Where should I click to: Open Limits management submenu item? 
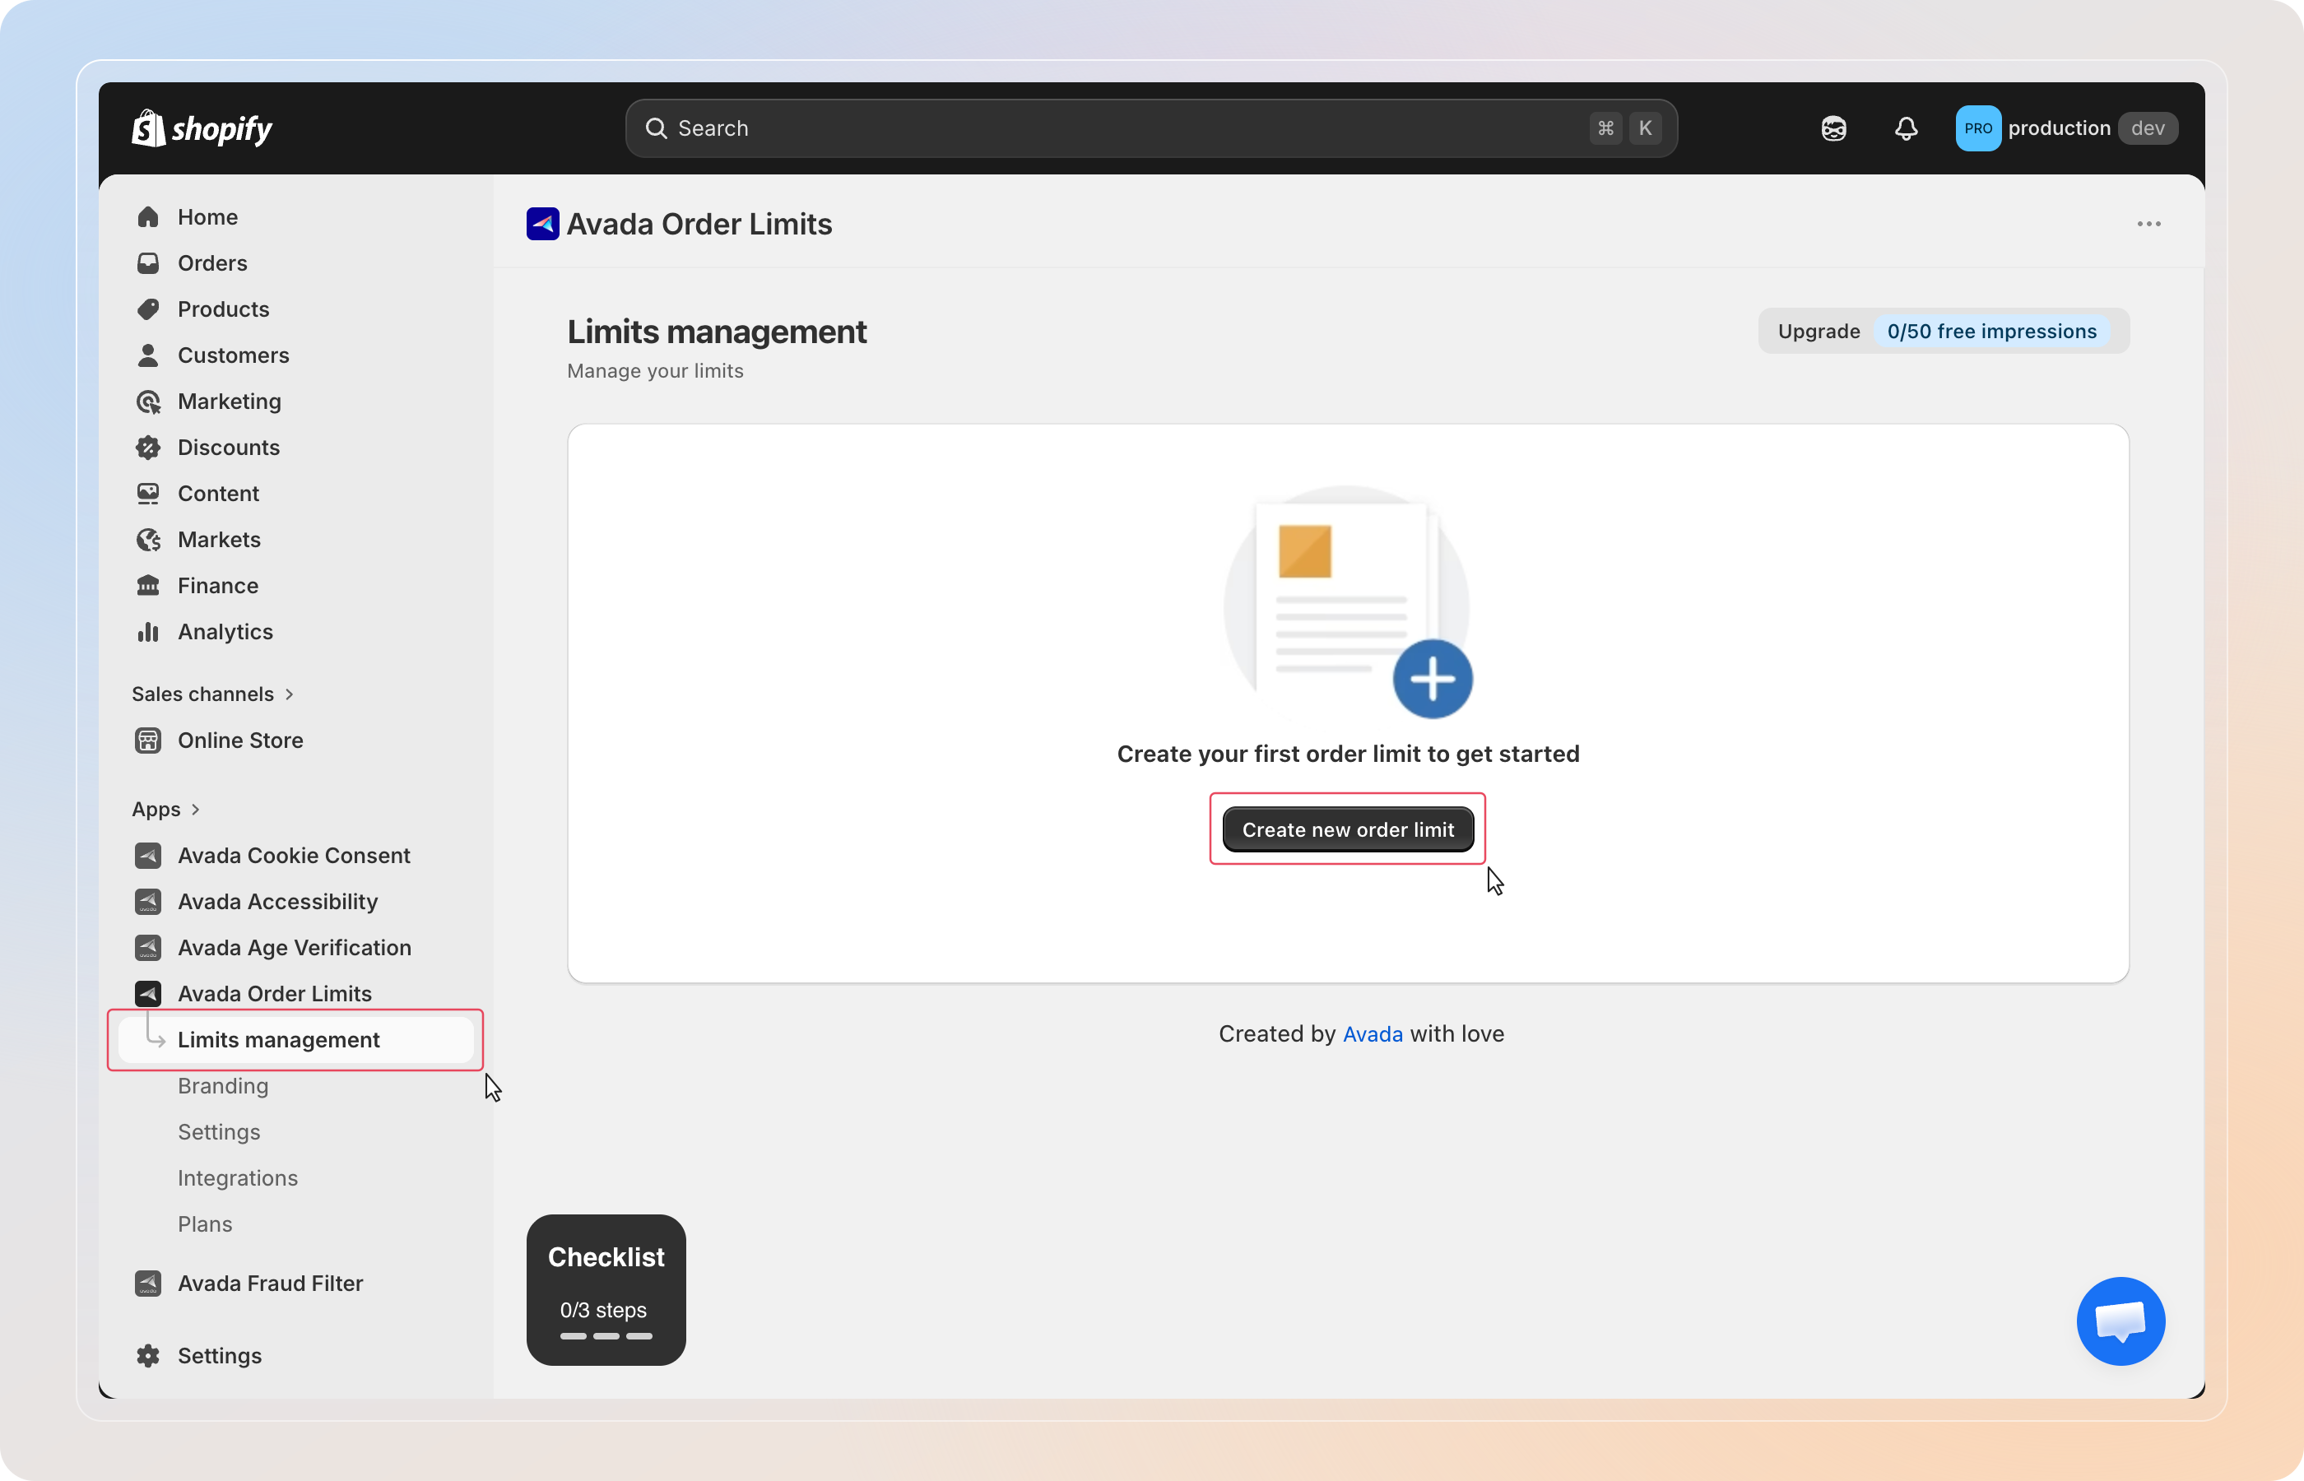296,1040
